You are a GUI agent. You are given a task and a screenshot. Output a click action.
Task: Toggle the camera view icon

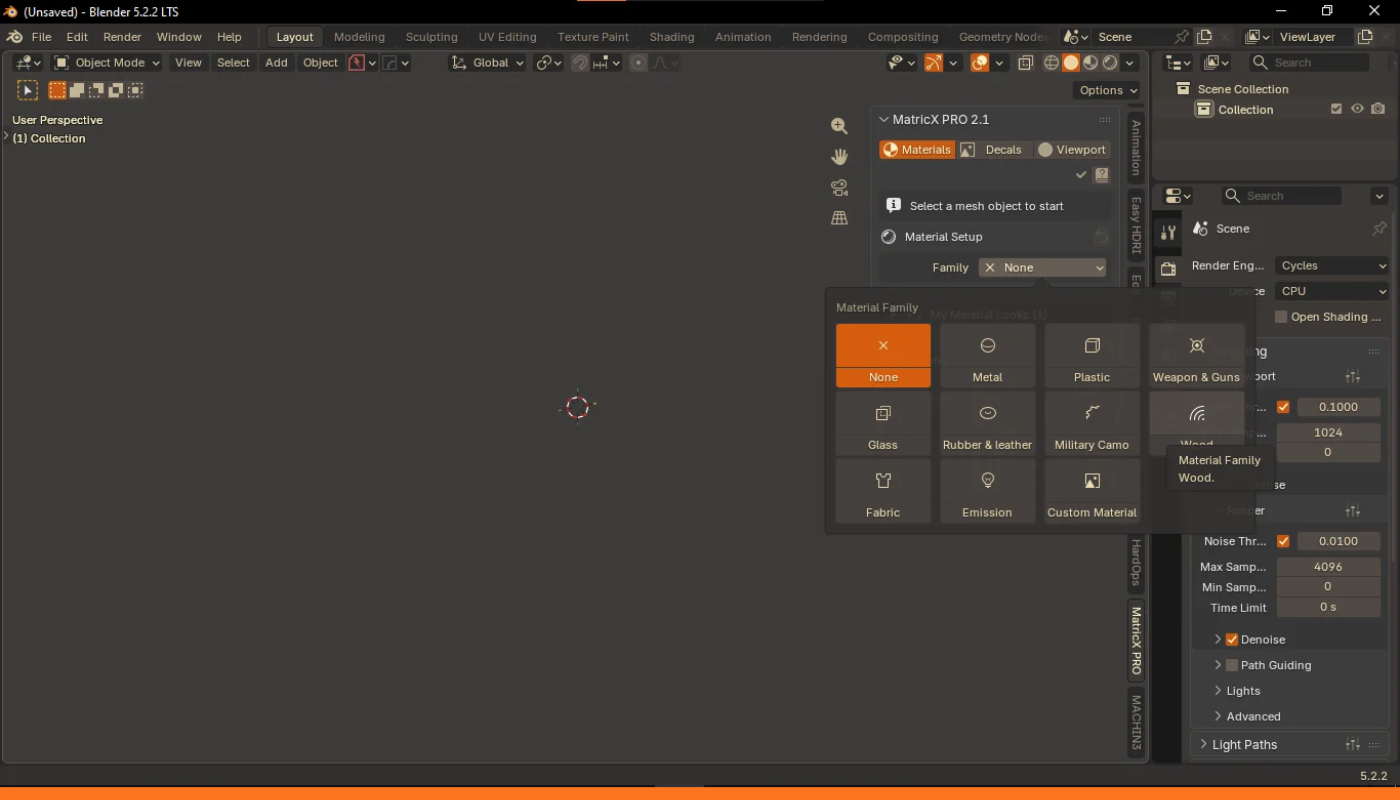click(839, 188)
